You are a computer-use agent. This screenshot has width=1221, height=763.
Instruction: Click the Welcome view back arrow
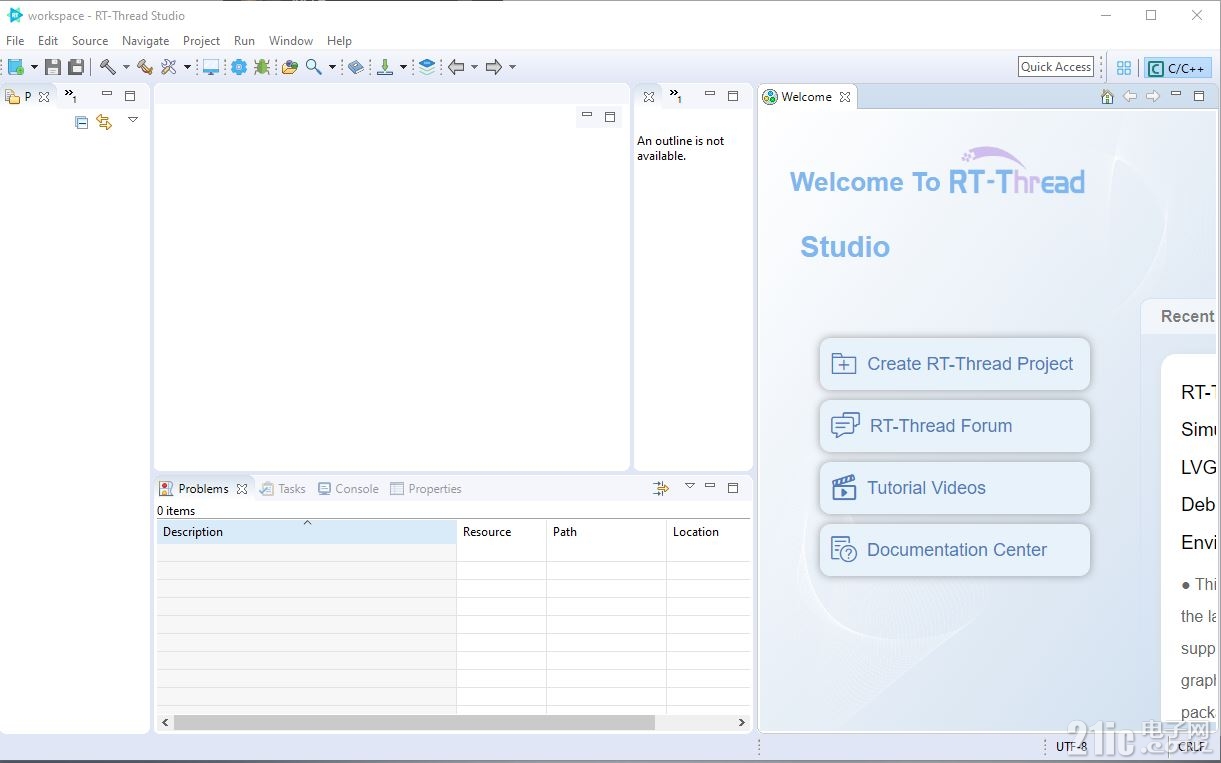1130,97
